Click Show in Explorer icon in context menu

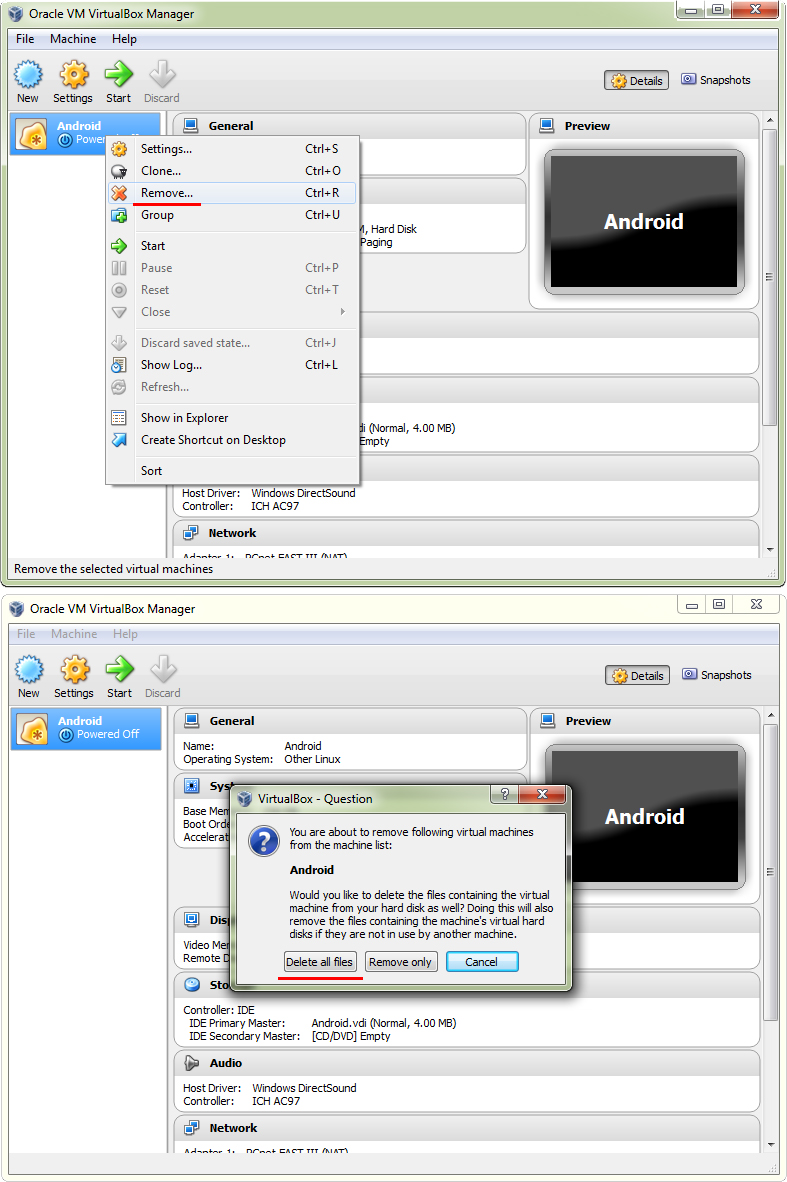pyautogui.click(x=119, y=418)
